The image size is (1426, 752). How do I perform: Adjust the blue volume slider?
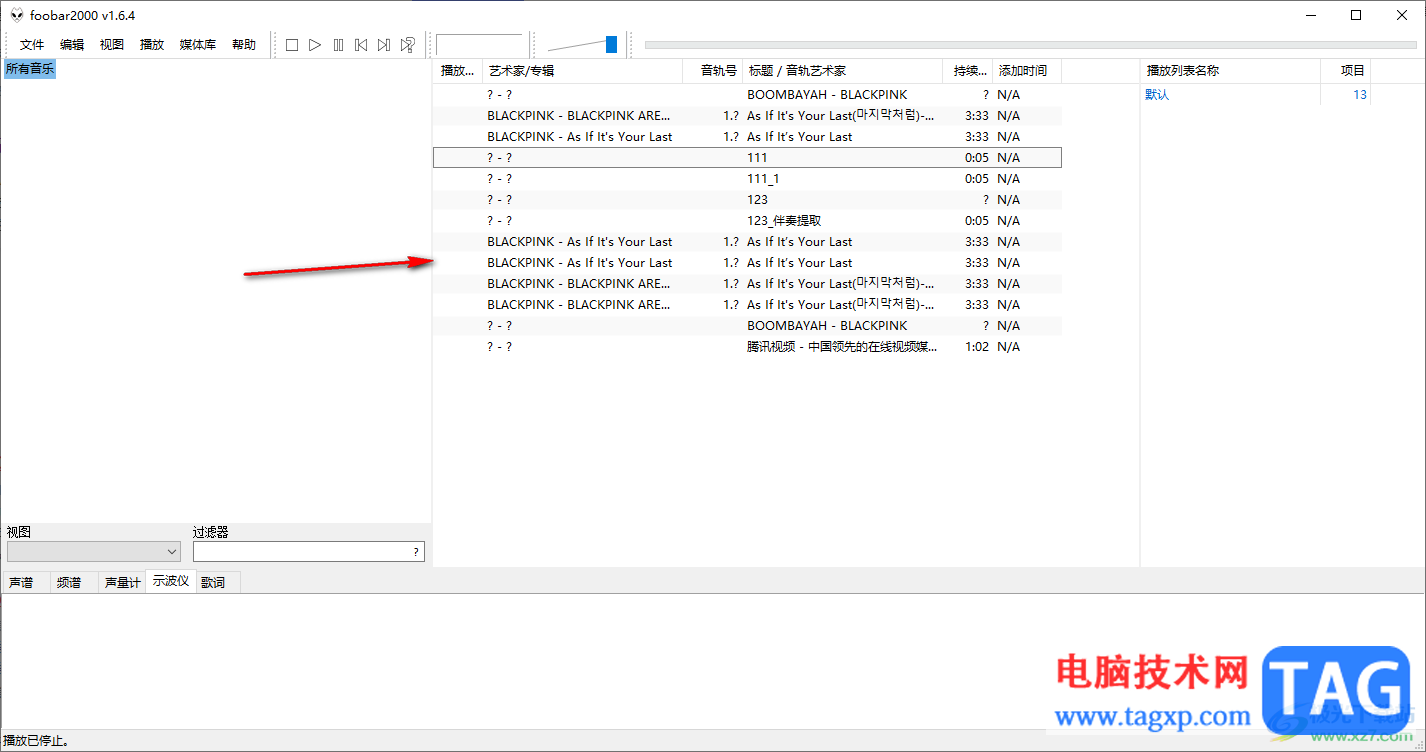click(611, 44)
